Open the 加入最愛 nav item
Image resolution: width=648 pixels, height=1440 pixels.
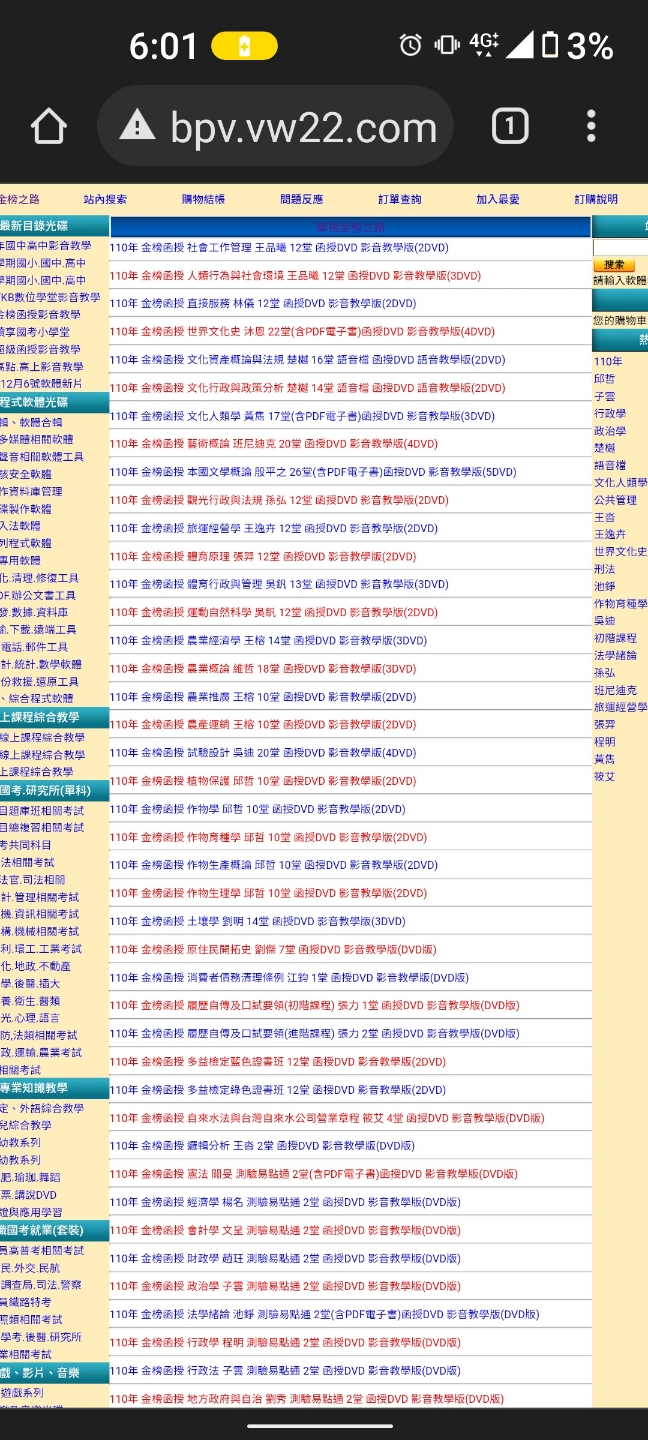(498, 200)
